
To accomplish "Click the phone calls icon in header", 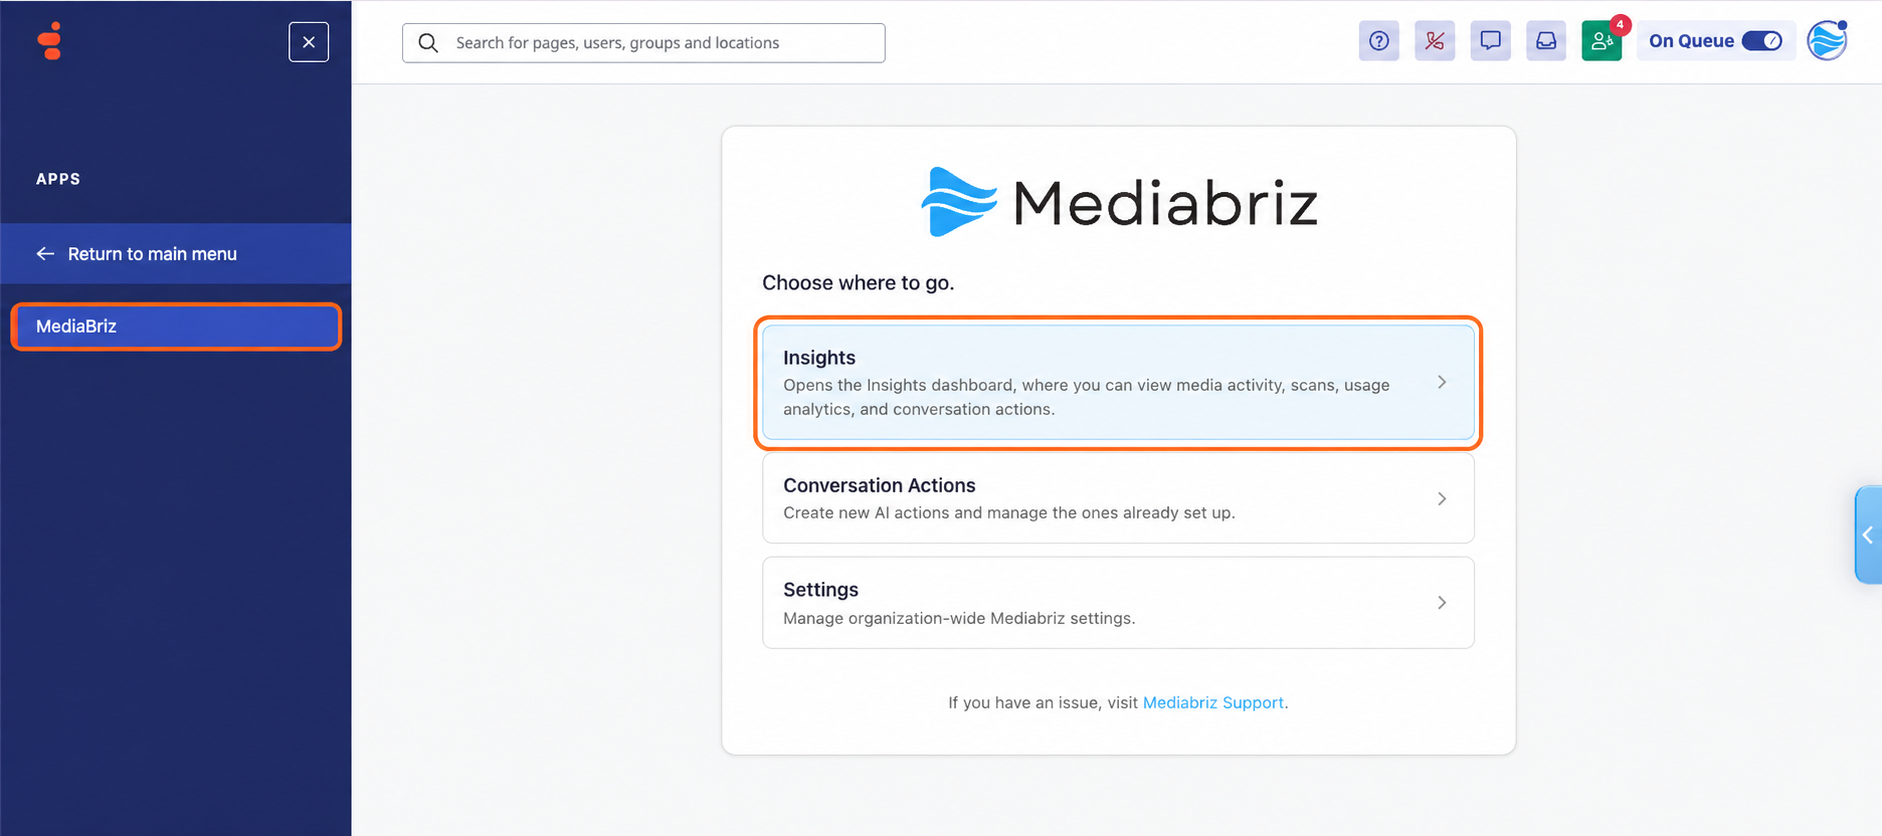I will [1434, 41].
